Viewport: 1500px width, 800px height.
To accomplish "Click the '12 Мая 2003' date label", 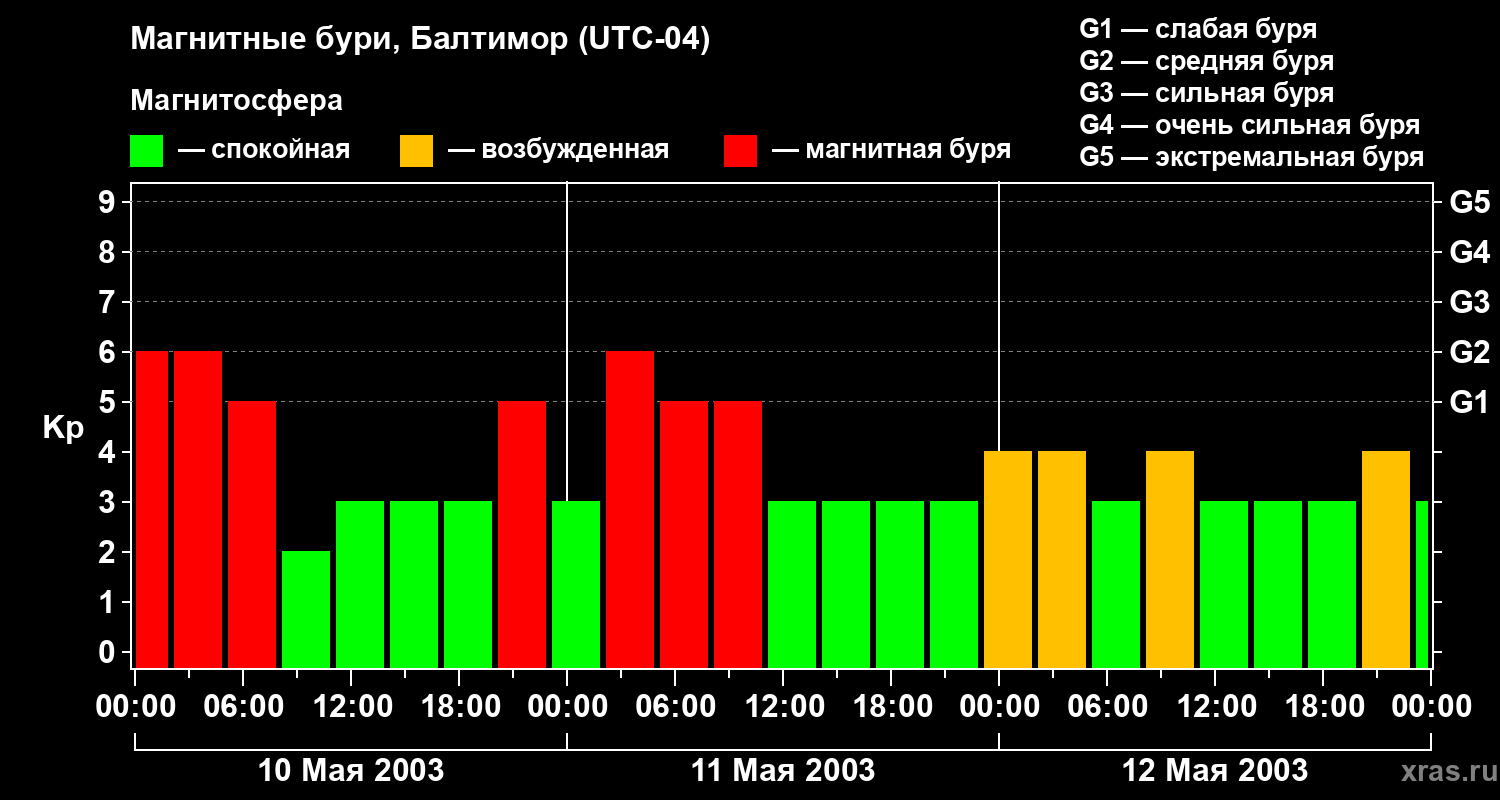I will click(1215, 770).
